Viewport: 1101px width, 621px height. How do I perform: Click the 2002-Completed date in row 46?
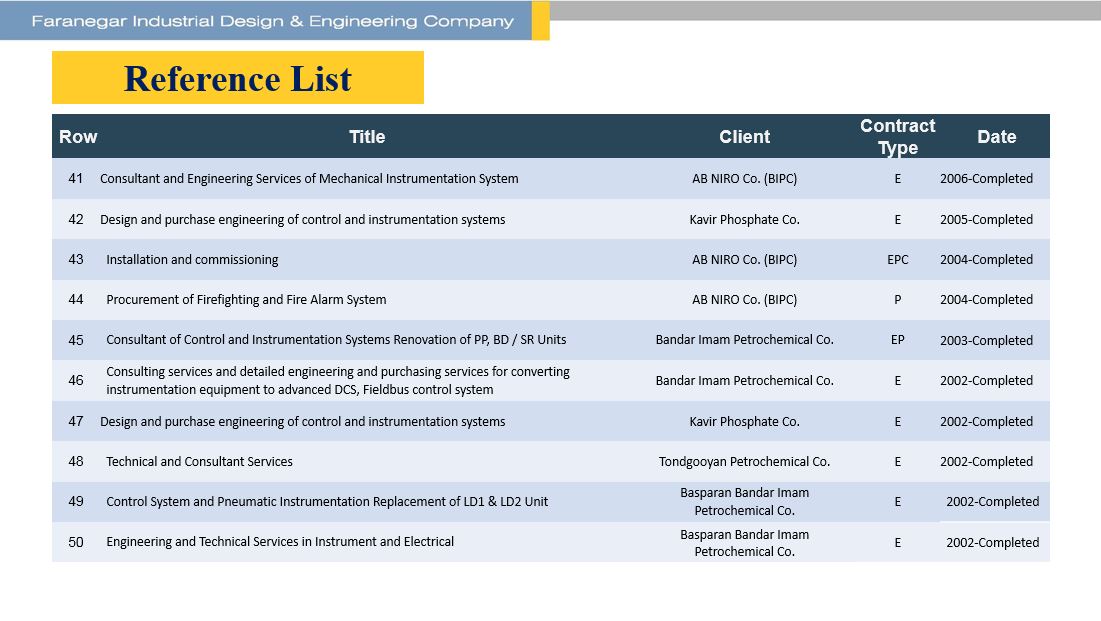987,380
